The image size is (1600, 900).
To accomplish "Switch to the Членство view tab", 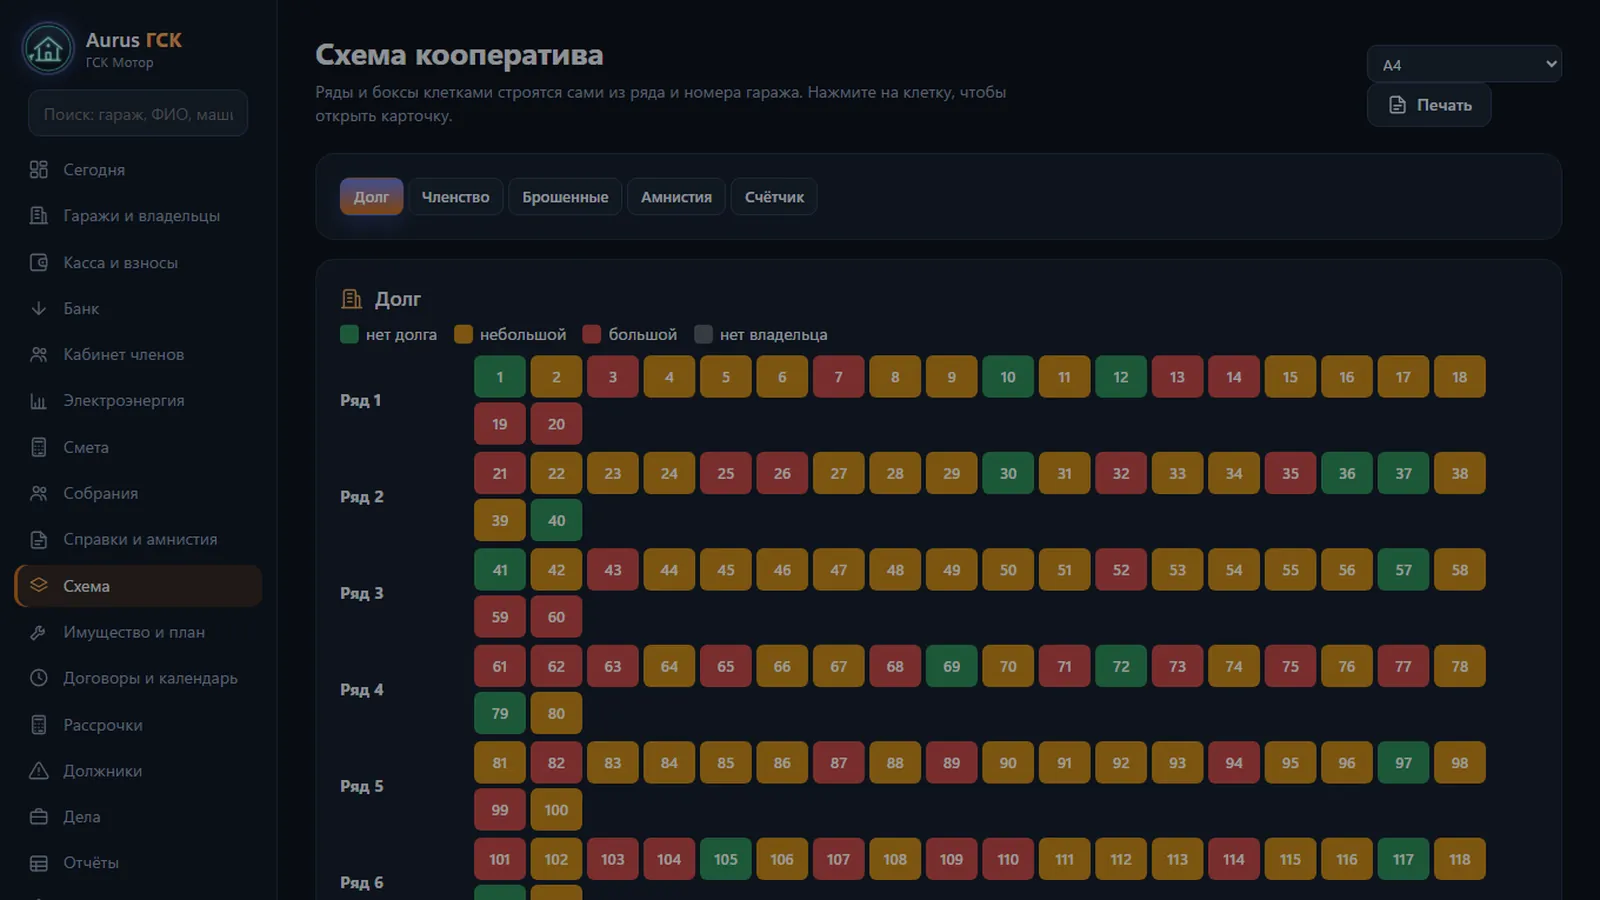I will [x=455, y=197].
